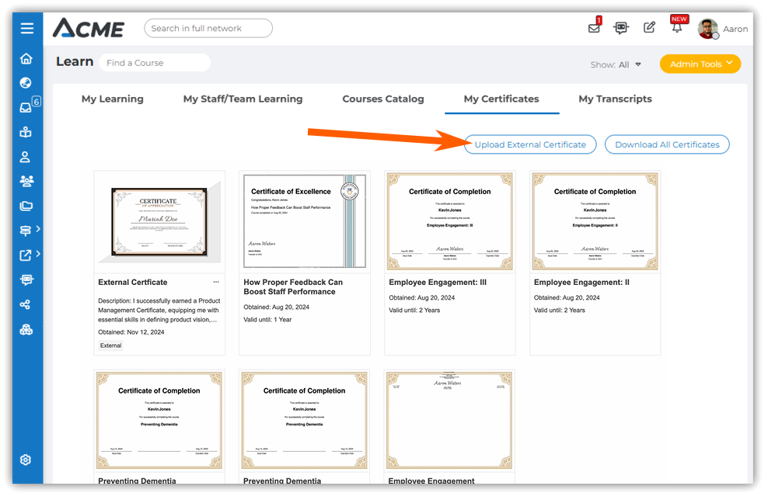768x500 pixels.
Task: Open the Show: All filter dropdown
Action: tap(616, 65)
